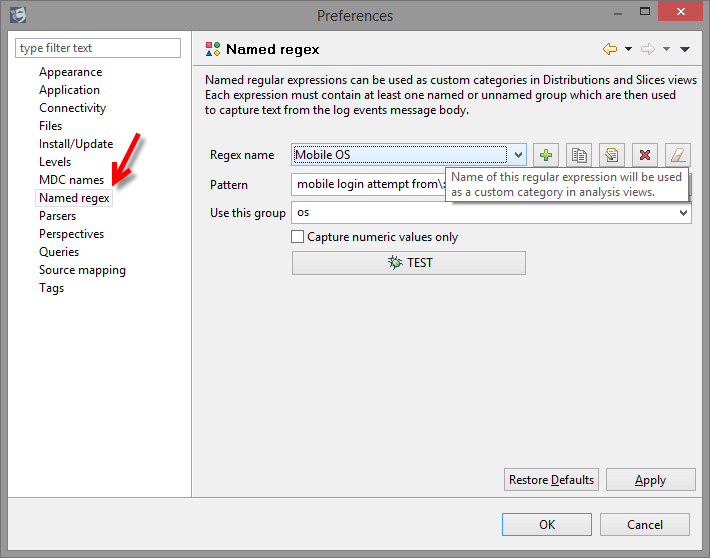Minimize the Preferences window
The image size is (710, 558).
point(618,14)
